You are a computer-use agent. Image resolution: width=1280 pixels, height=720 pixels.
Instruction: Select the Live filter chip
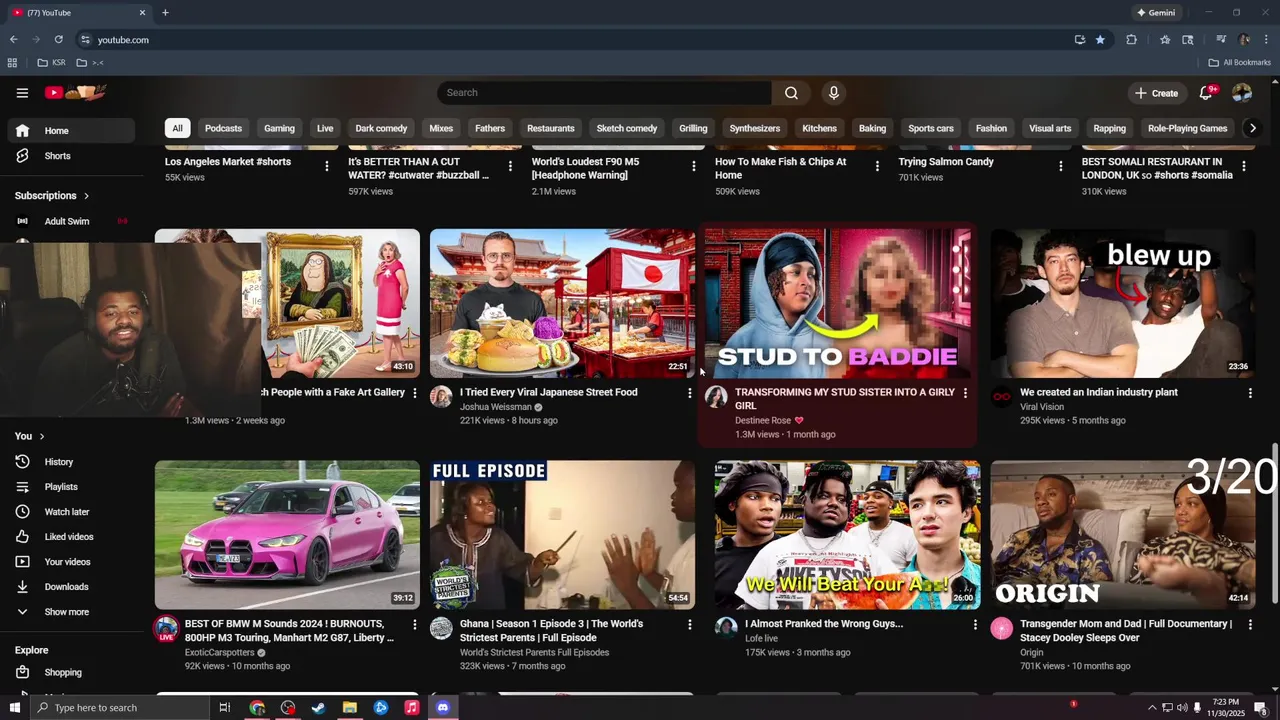325,128
